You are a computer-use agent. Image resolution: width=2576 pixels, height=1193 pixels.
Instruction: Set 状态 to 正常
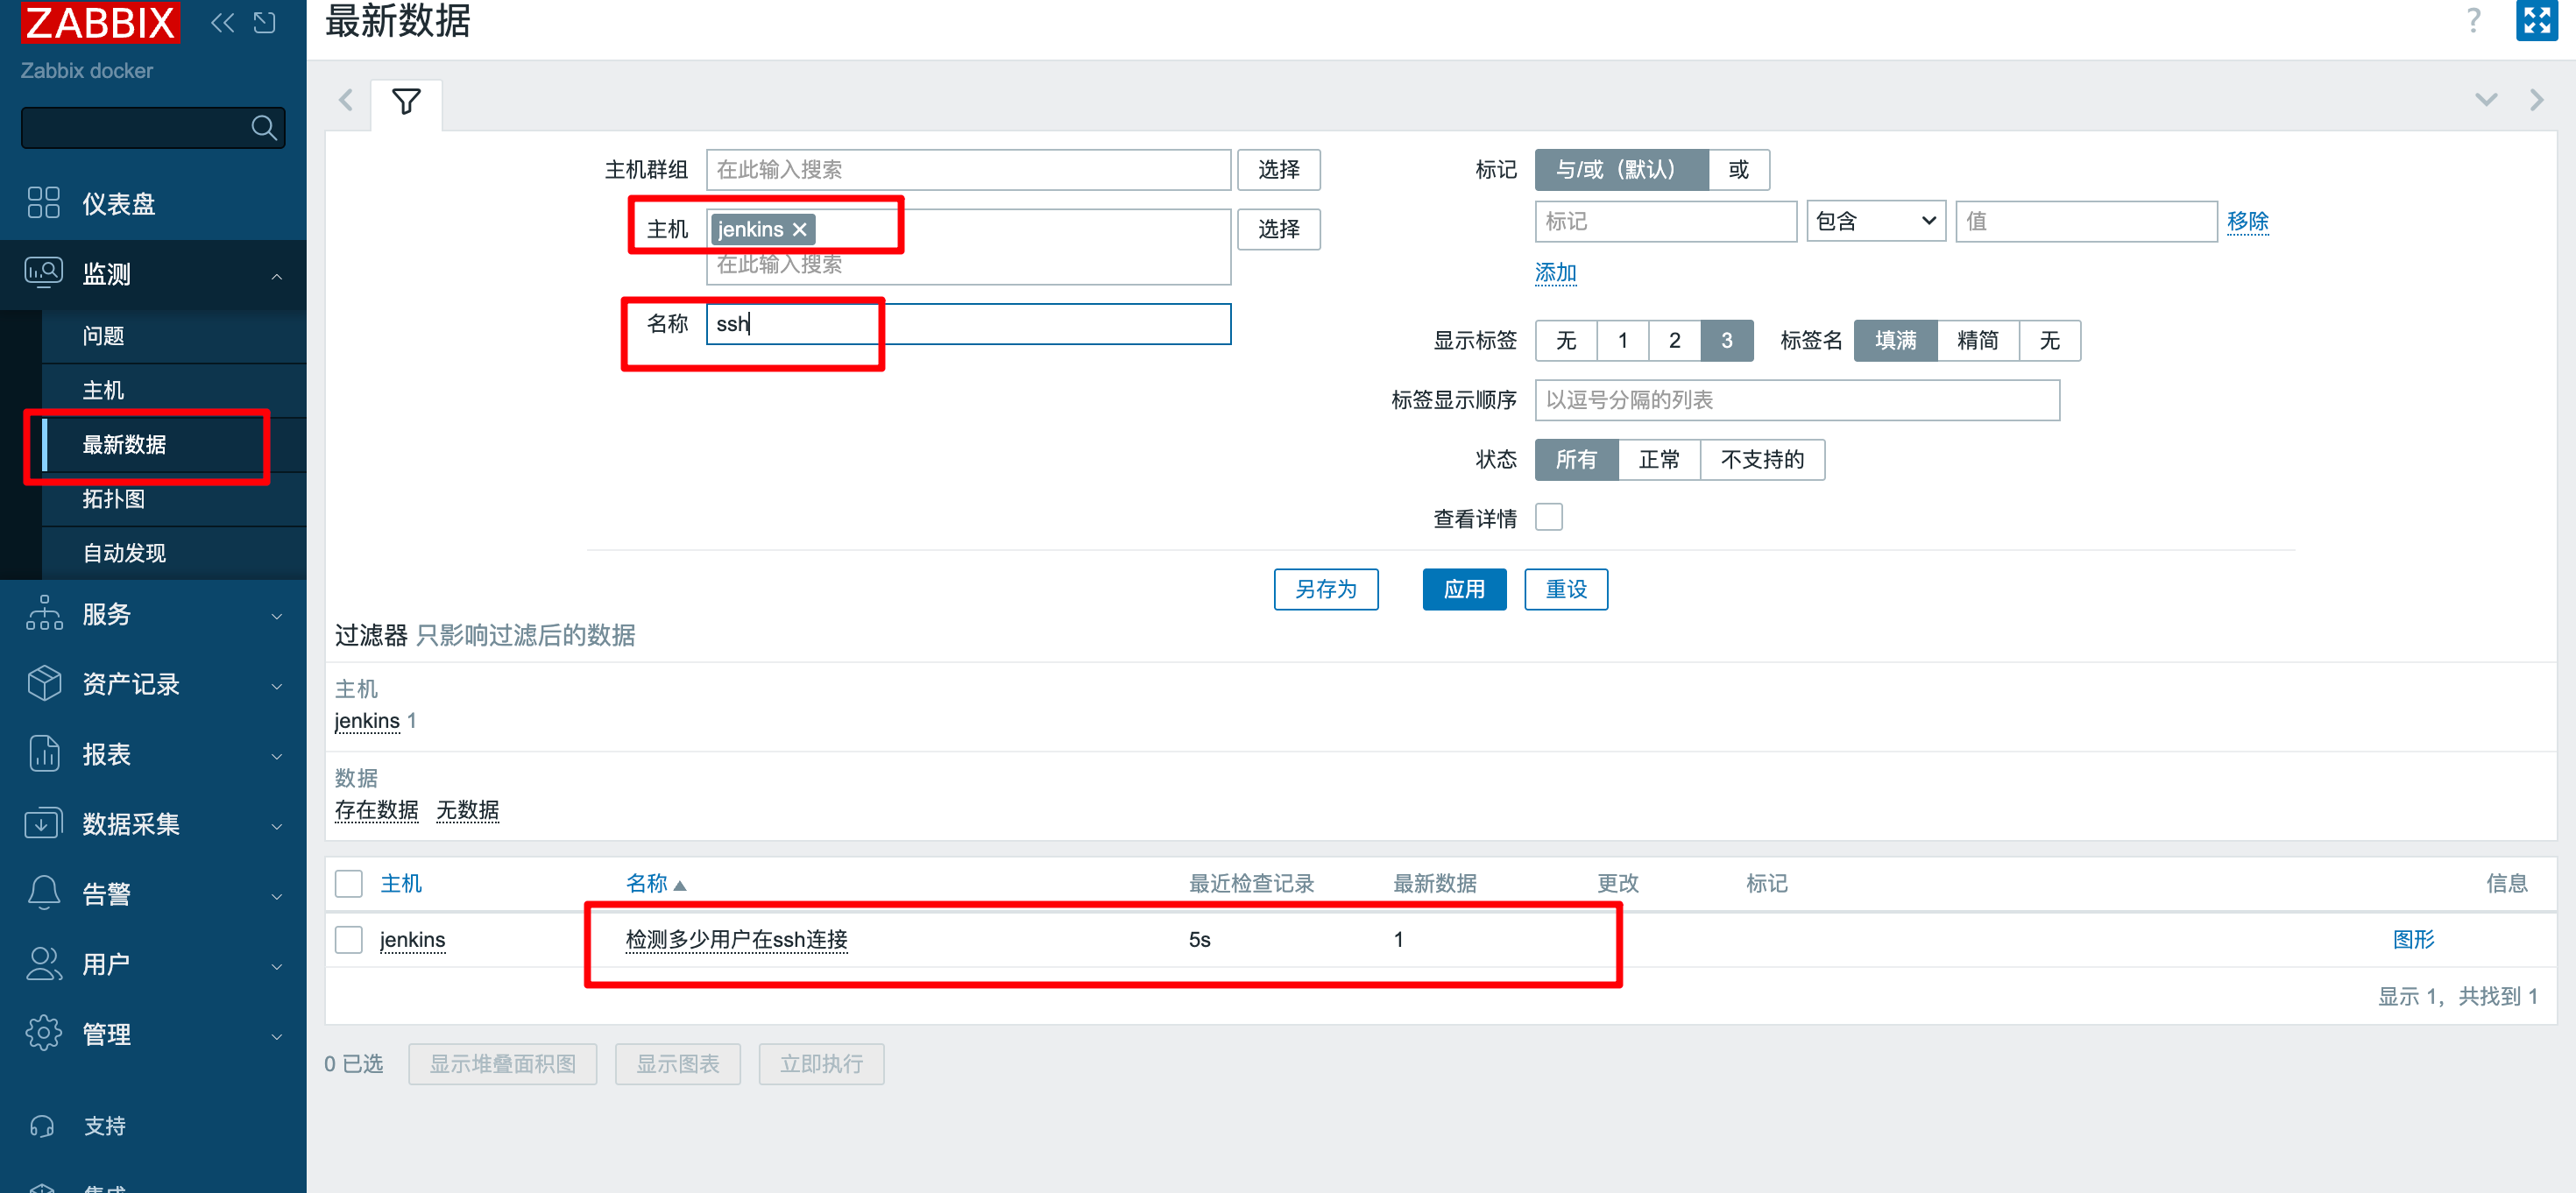tap(1659, 460)
